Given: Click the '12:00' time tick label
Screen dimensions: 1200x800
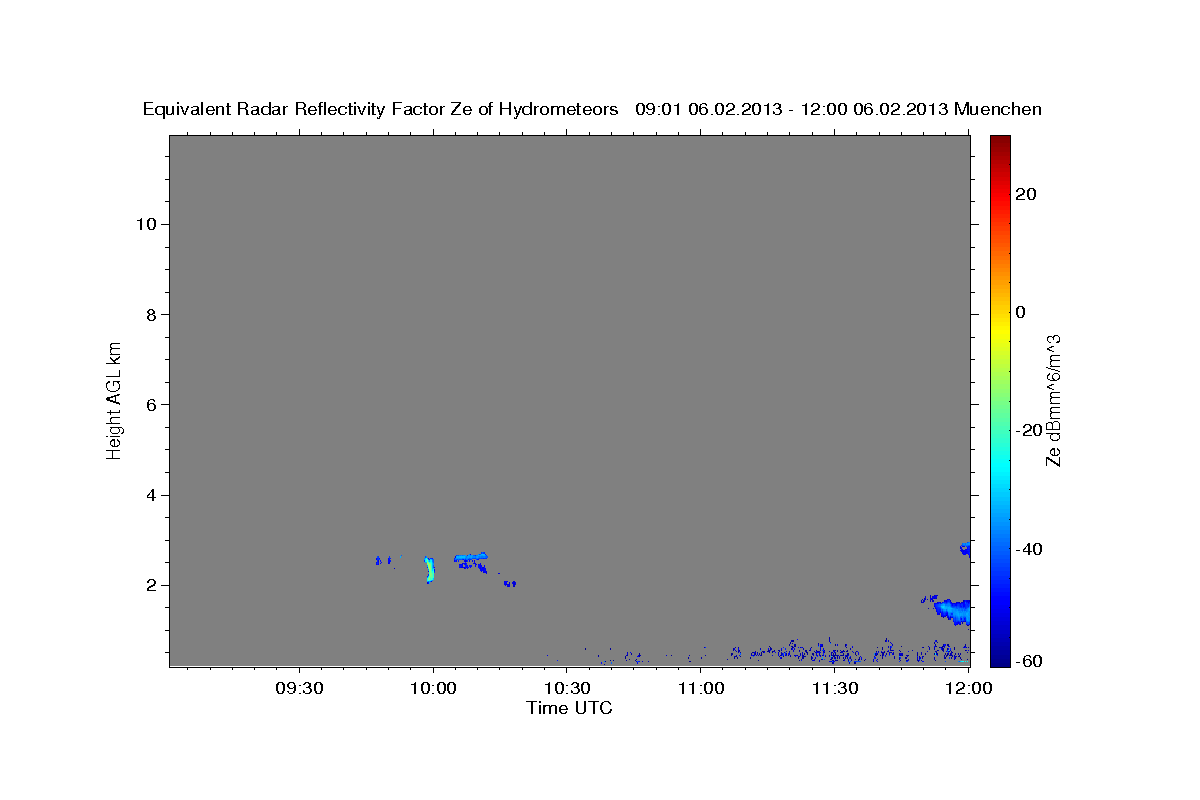Looking at the screenshot, I should click(x=969, y=688).
